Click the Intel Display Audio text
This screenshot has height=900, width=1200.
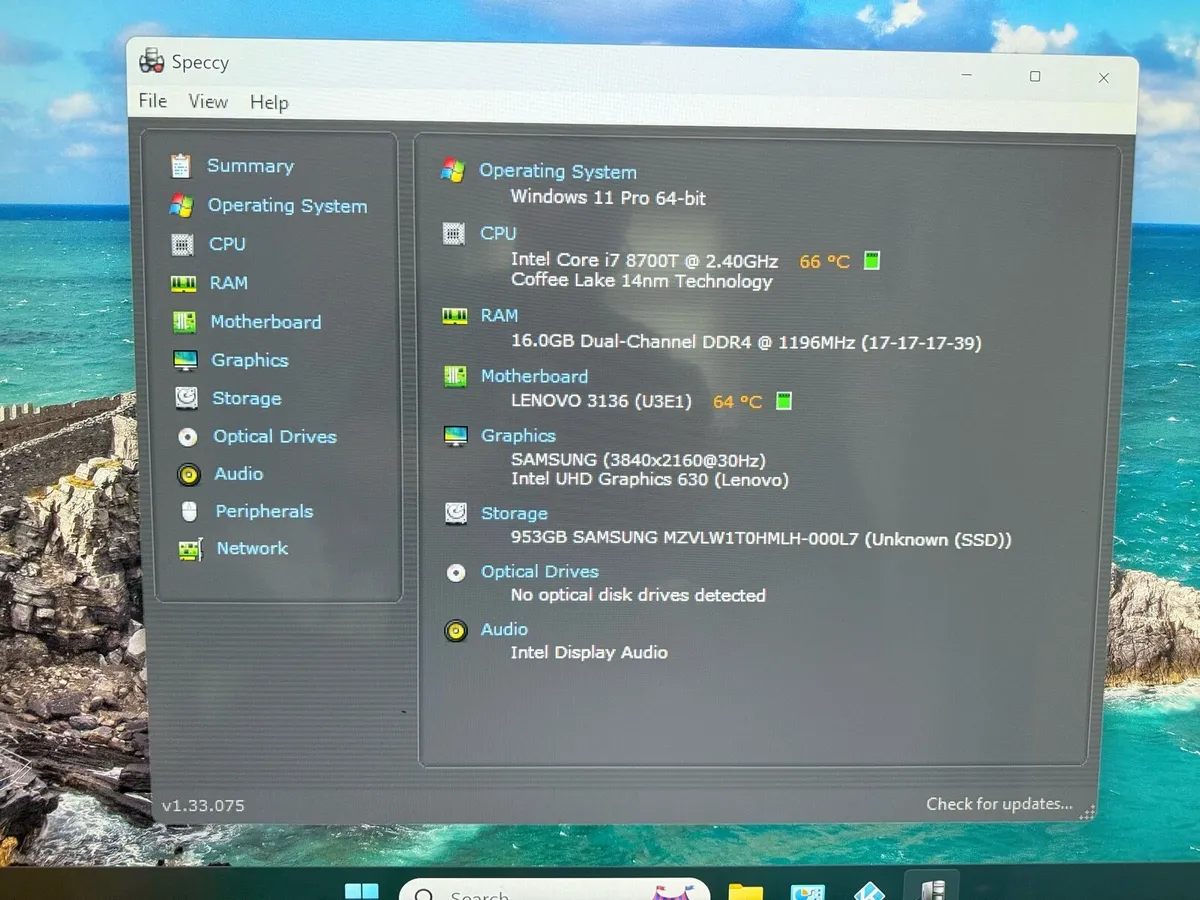pyautogui.click(x=589, y=652)
